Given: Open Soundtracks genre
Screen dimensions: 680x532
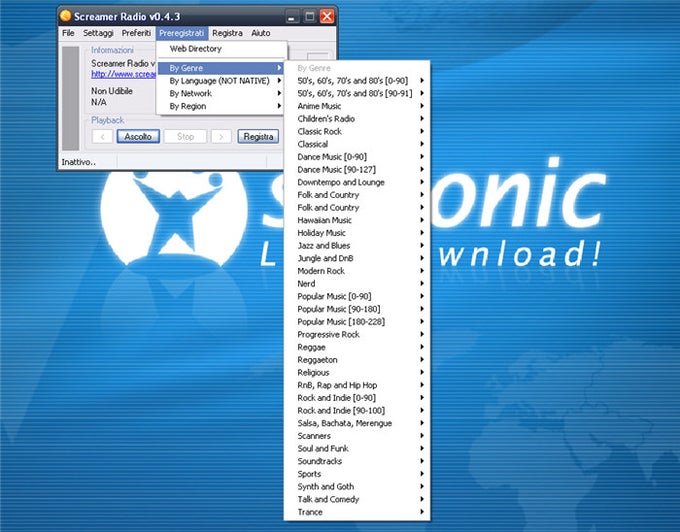Looking at the screenshot, I should (357, 461).
